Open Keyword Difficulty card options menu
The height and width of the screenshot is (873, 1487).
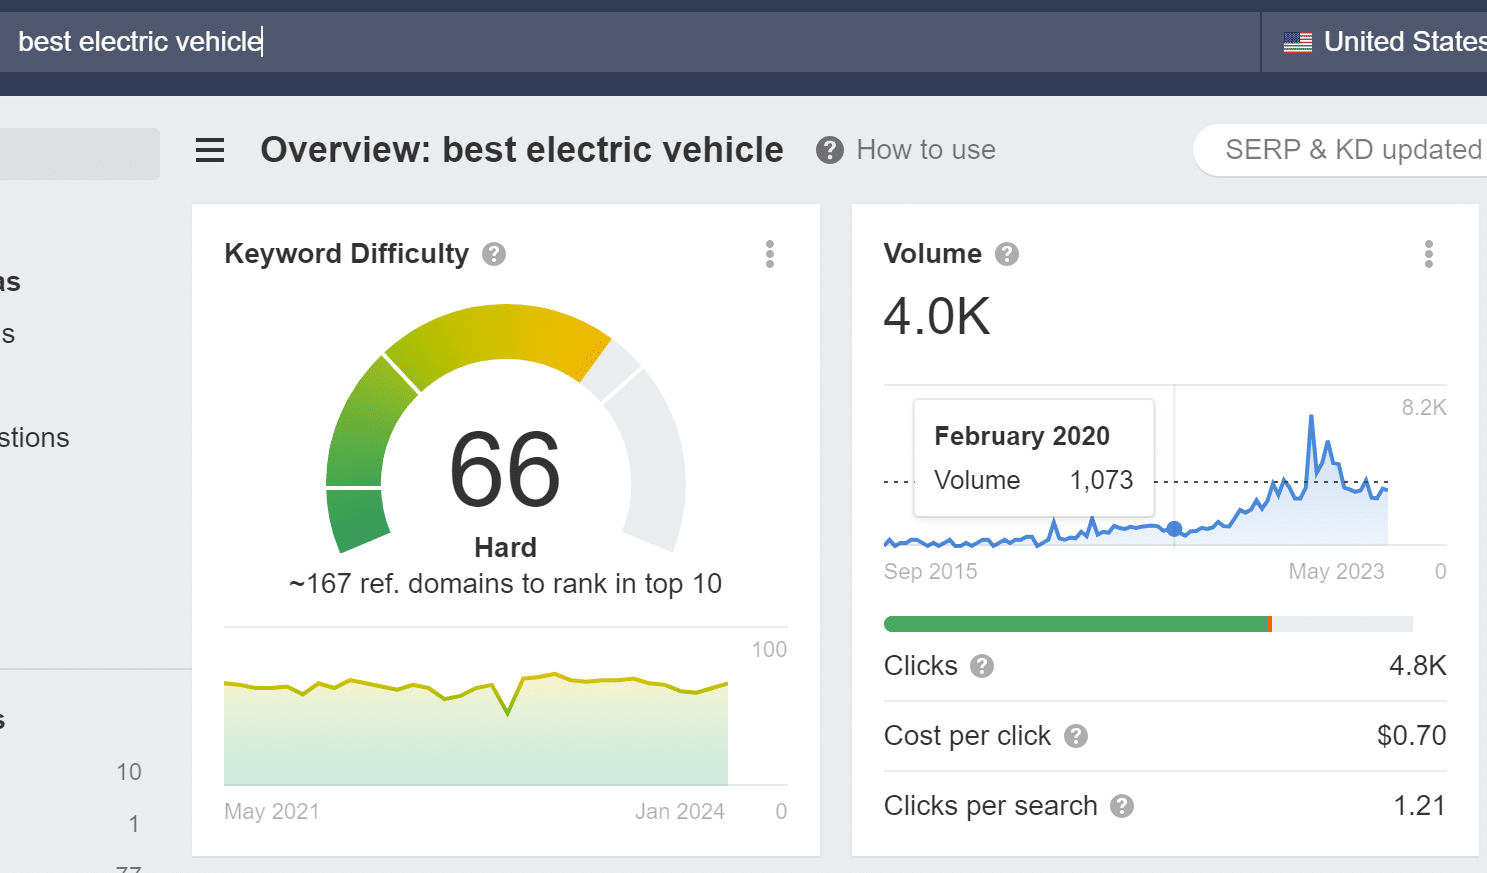(x=770, y=254)
